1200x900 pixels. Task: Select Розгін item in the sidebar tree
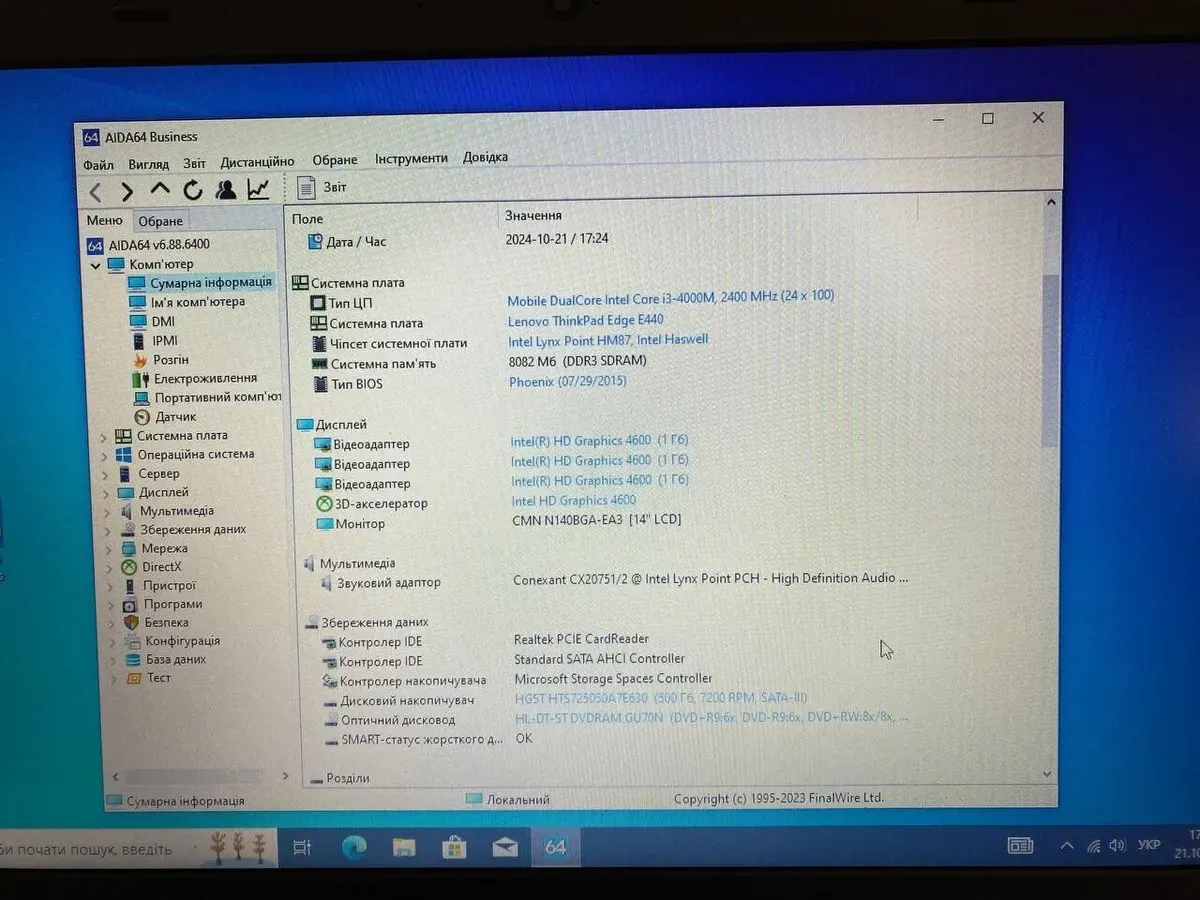170,360
